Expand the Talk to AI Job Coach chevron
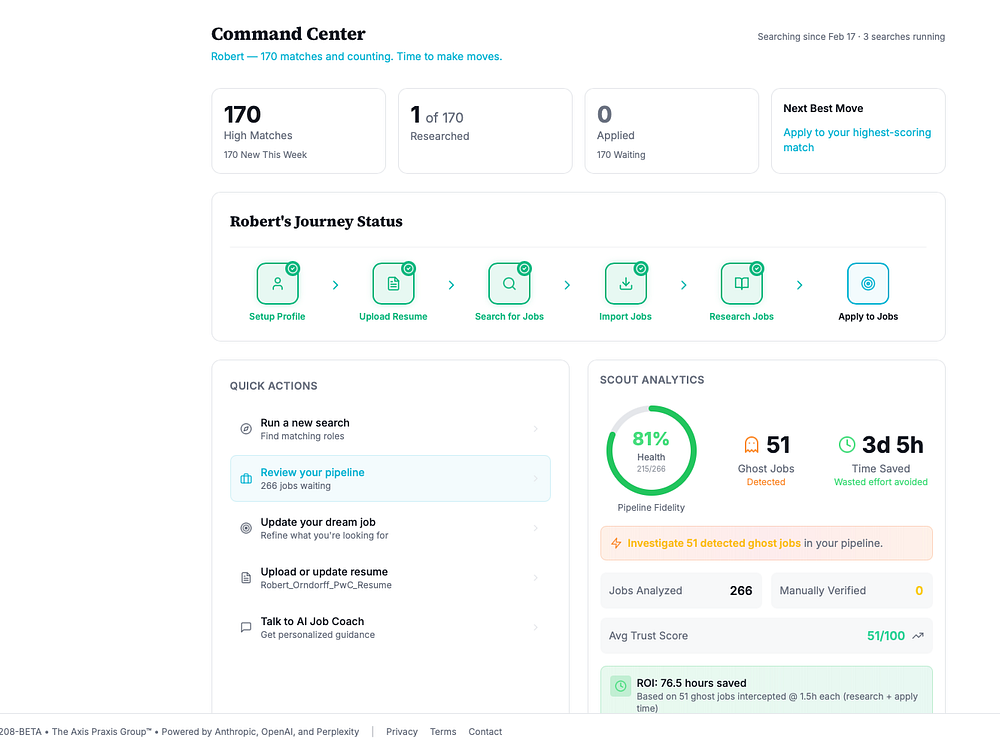This screenshot has height=750, width=1000. click(x=536, y=627)
